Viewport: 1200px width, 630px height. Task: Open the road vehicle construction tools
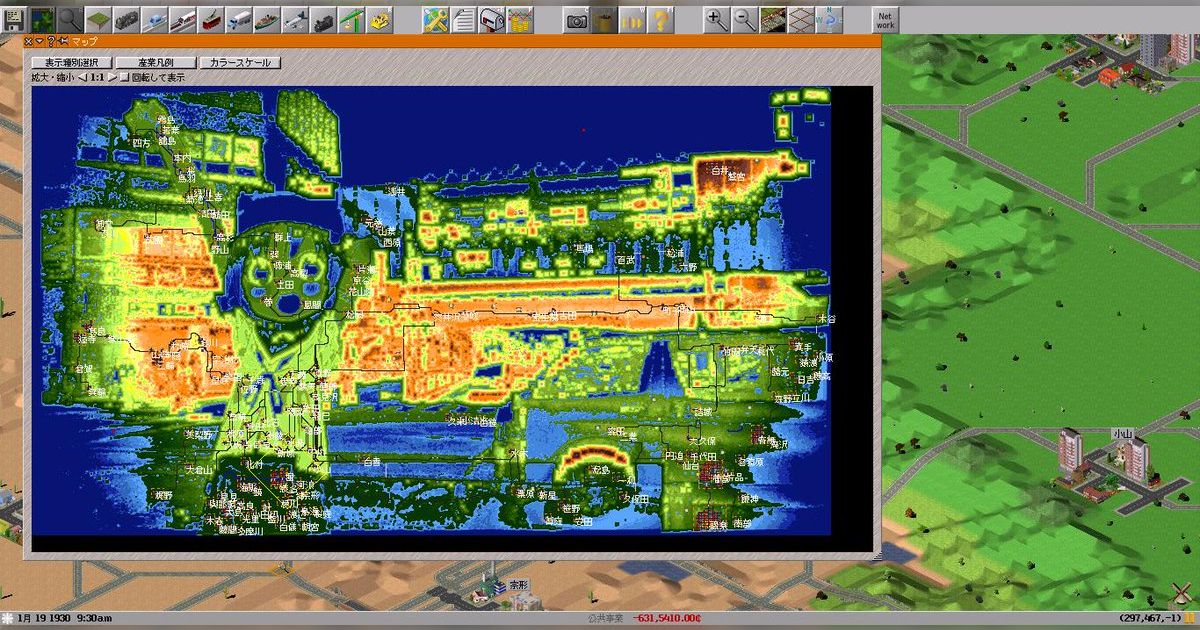tap(239, 18)
